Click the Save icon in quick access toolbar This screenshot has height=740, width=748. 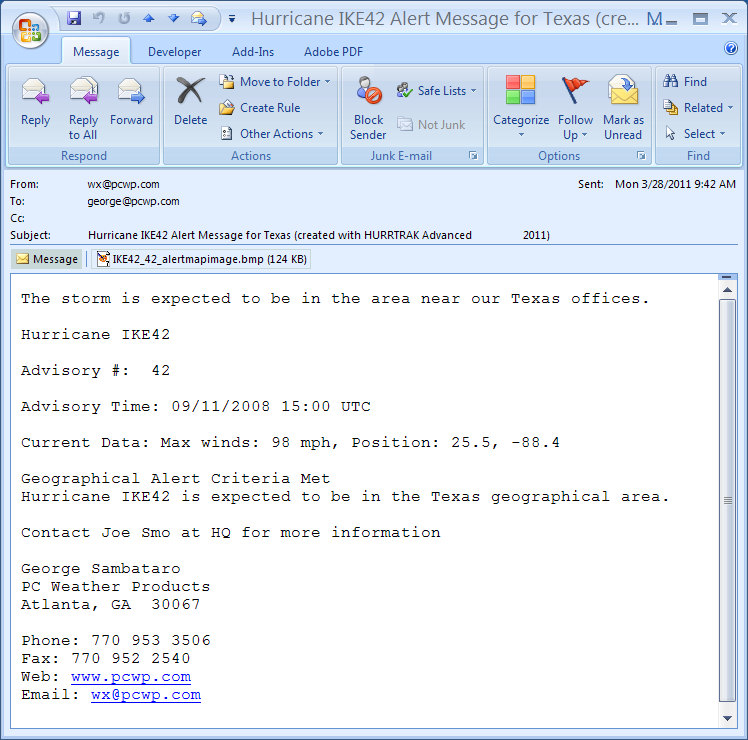click(x=75, y=18)
